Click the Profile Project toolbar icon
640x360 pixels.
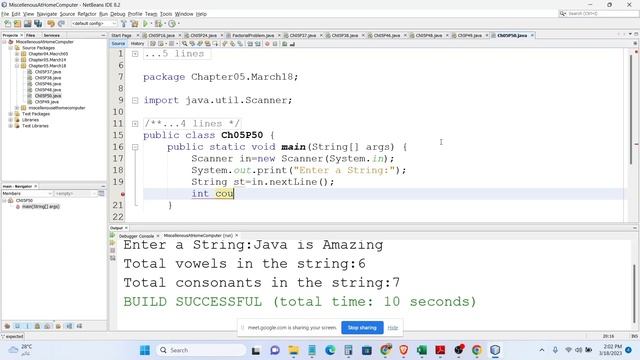(171, 24)
